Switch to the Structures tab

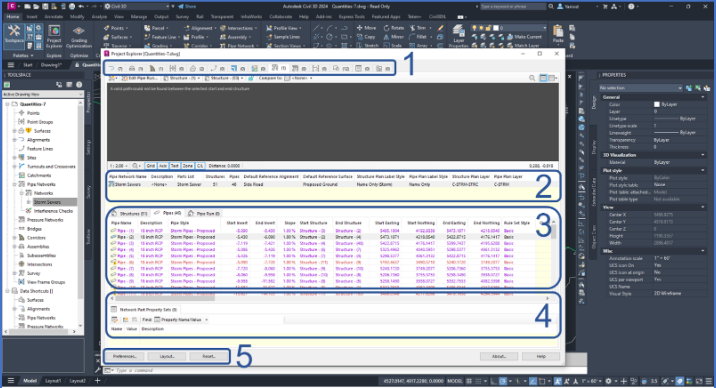tap(129, 214)
